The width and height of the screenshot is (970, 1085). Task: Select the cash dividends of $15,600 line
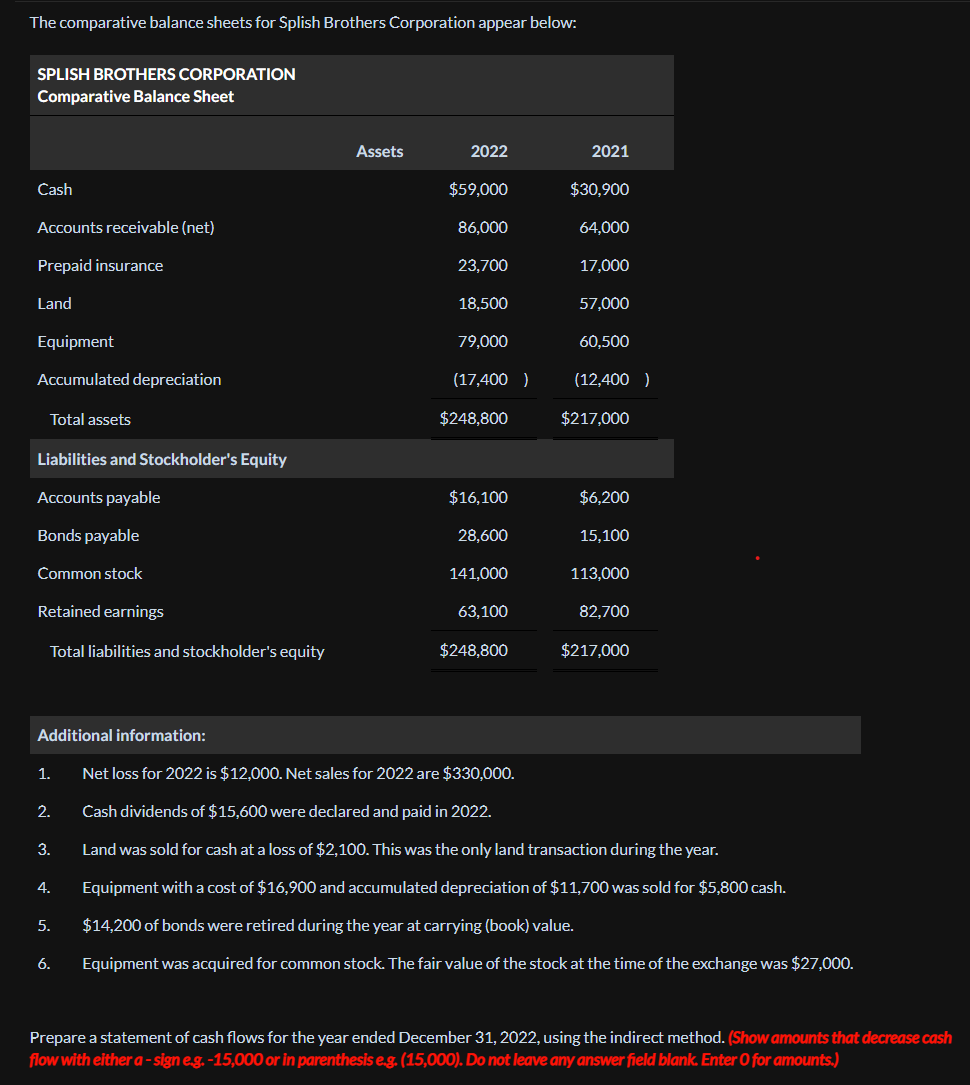click(287, 812)
